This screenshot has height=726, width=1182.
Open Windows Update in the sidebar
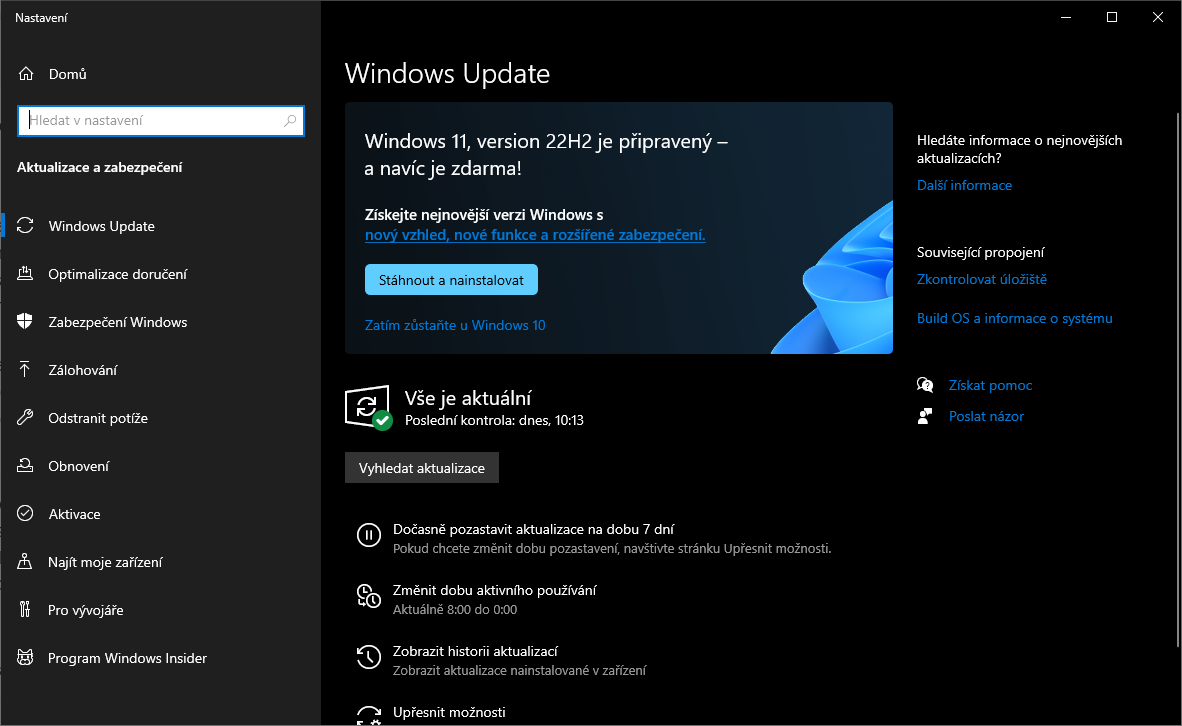coord(161,226)
